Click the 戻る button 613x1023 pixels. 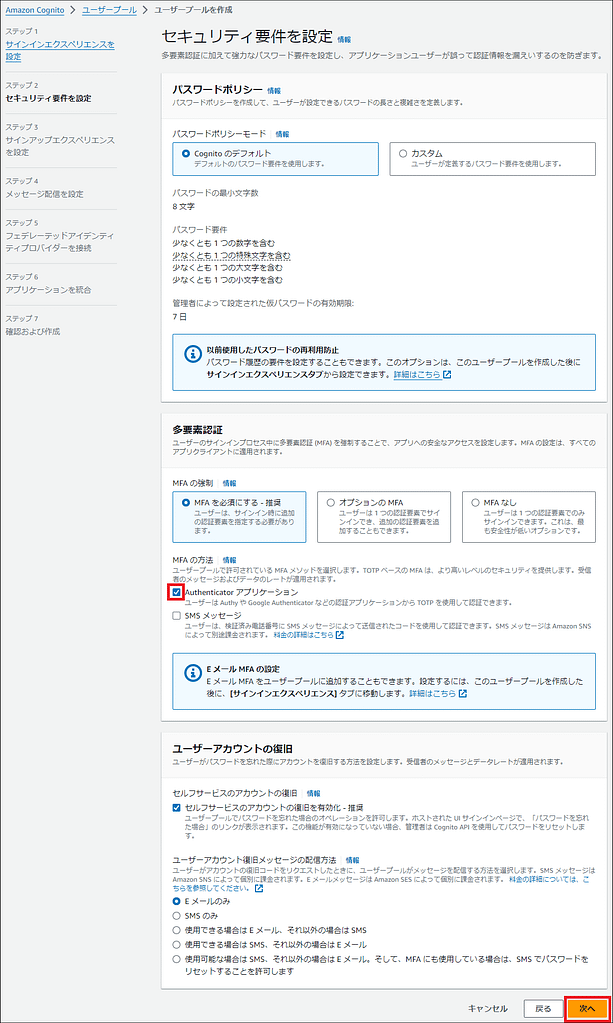click(x=543, y=1008)
